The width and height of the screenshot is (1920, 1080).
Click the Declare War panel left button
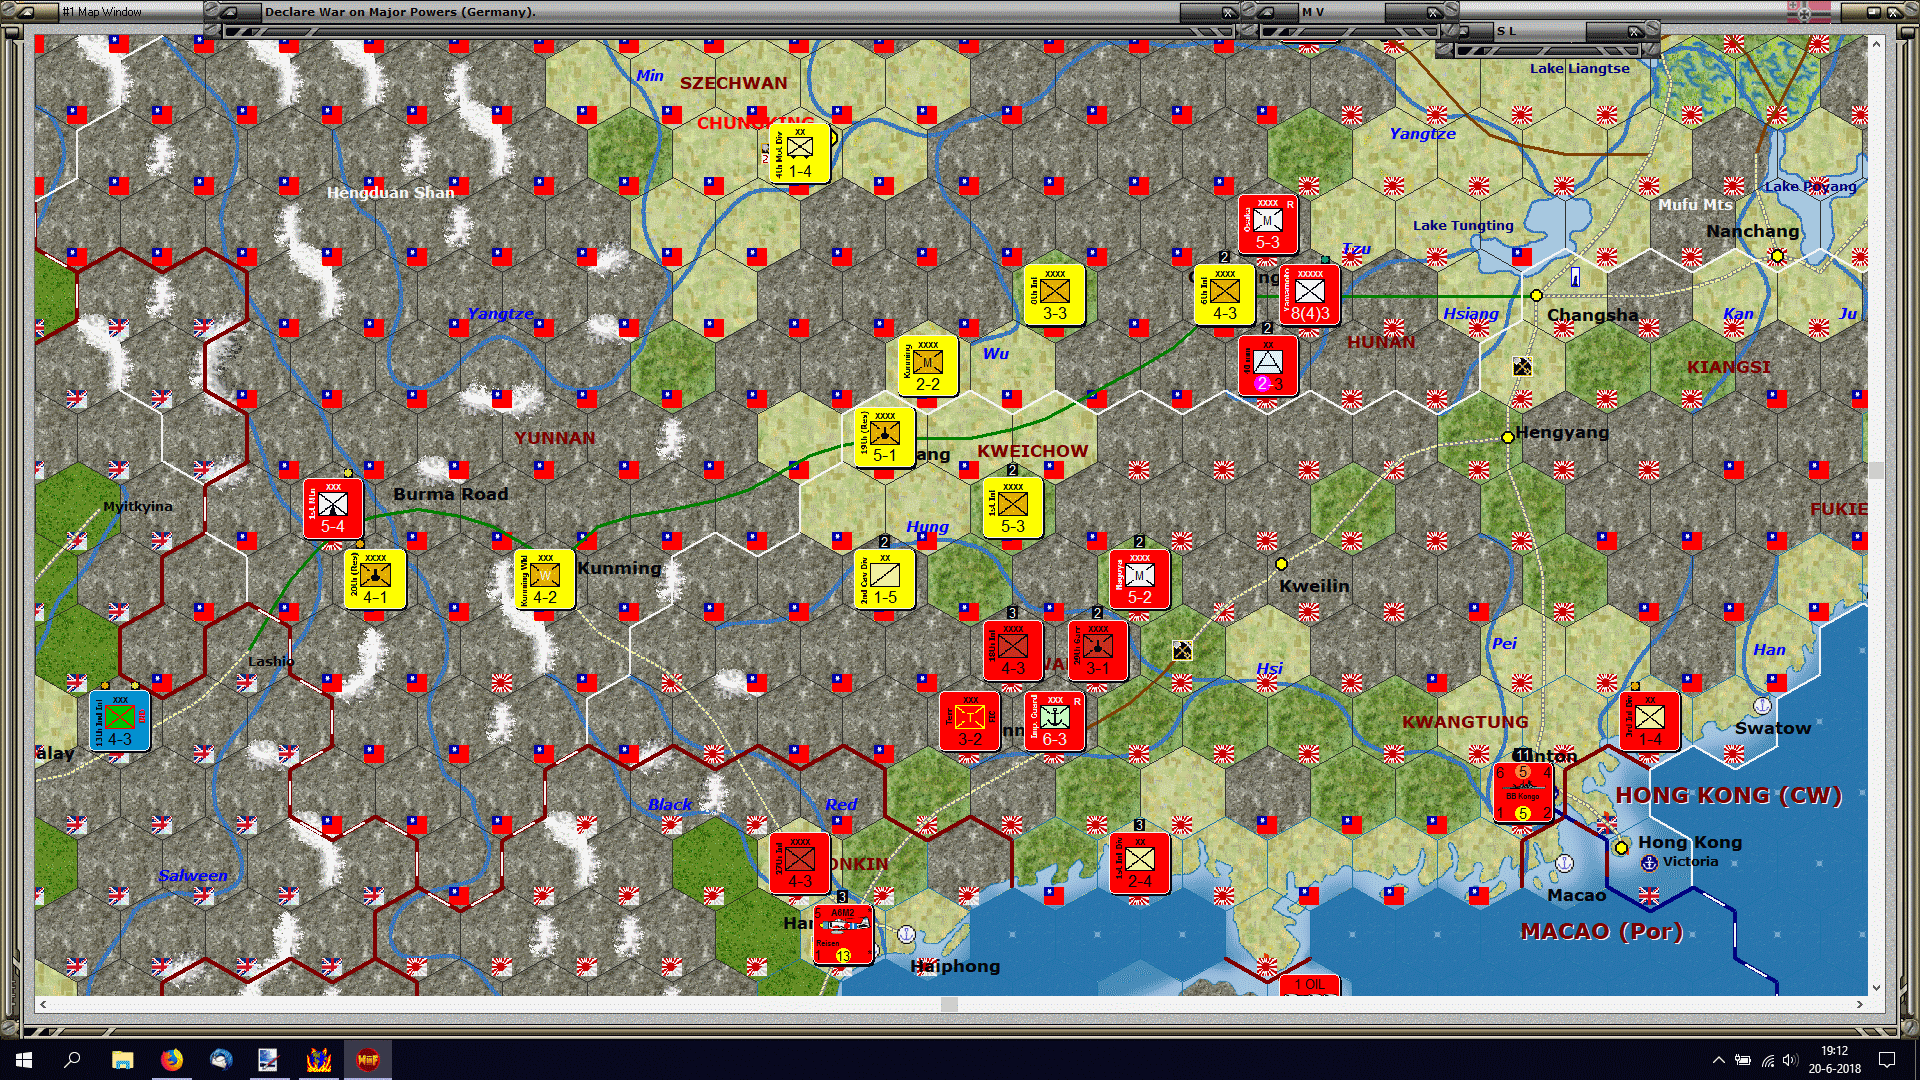coord(228,12)
